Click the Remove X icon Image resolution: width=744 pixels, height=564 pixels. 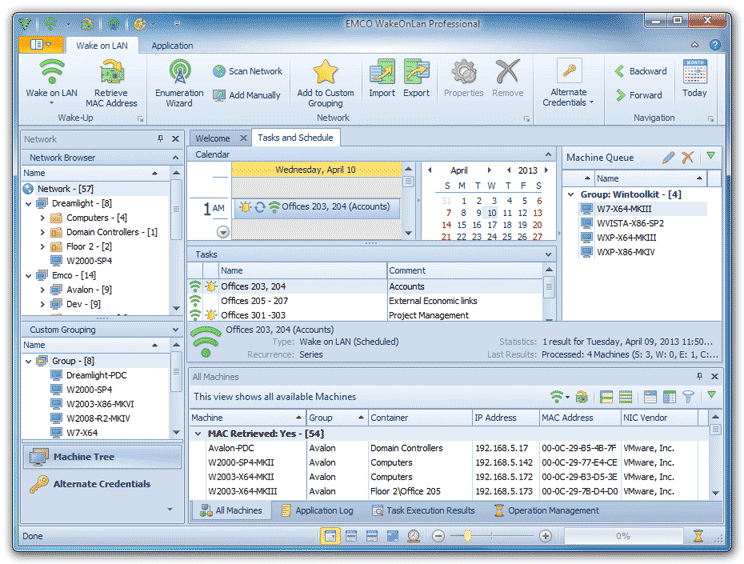(x=507, y=72)
